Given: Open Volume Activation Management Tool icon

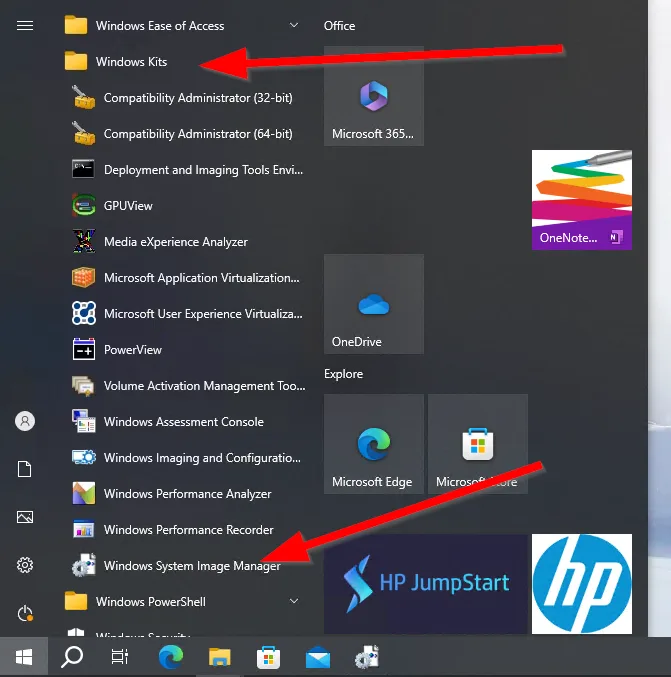Looking at the screenshot, I should coord(83,386).
